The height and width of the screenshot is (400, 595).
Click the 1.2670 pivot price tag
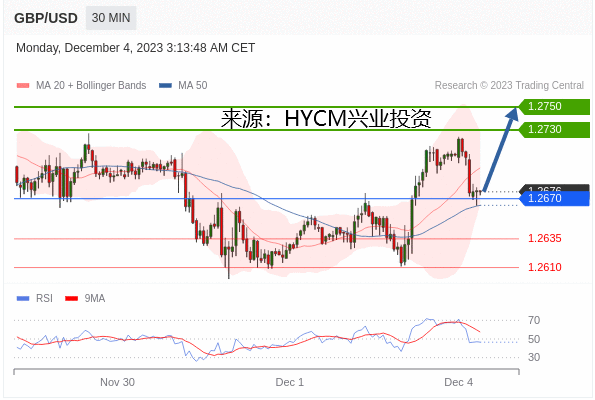(554, 198)
